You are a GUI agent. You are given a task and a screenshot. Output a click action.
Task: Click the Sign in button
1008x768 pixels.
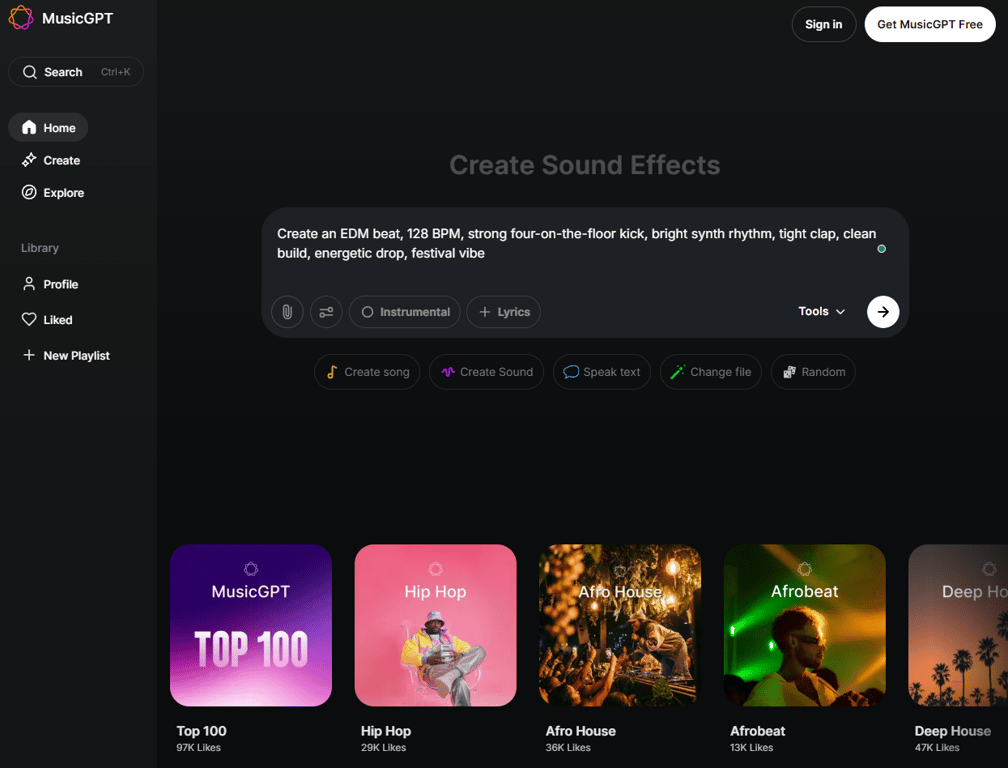point(824,24)
